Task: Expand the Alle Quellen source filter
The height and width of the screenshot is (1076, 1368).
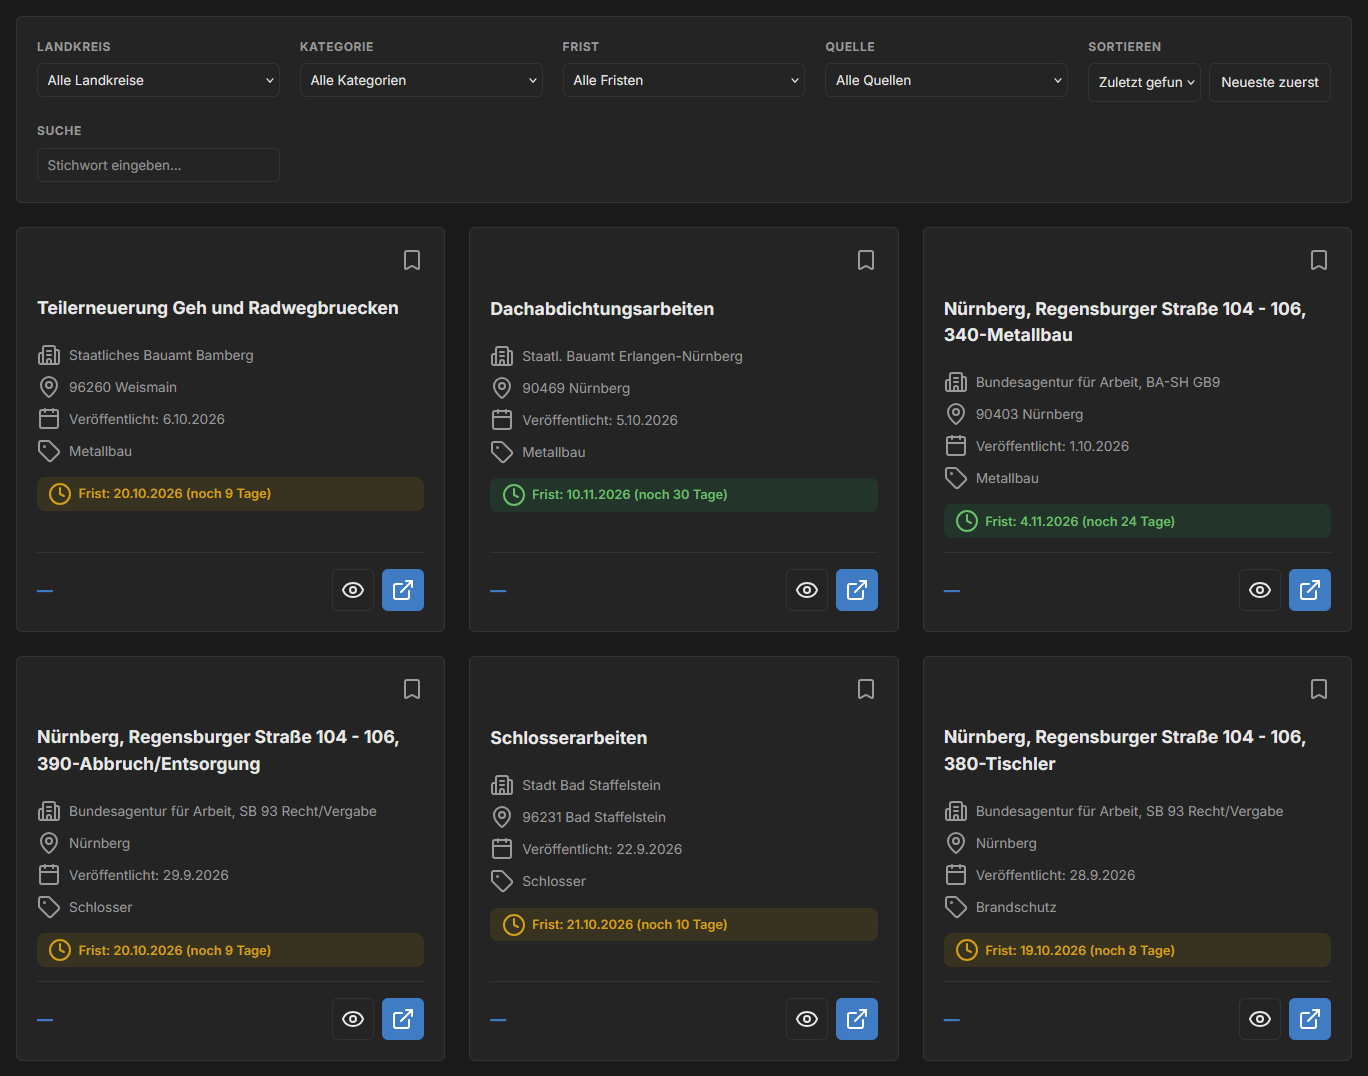Action: click(x=946, y=80)
